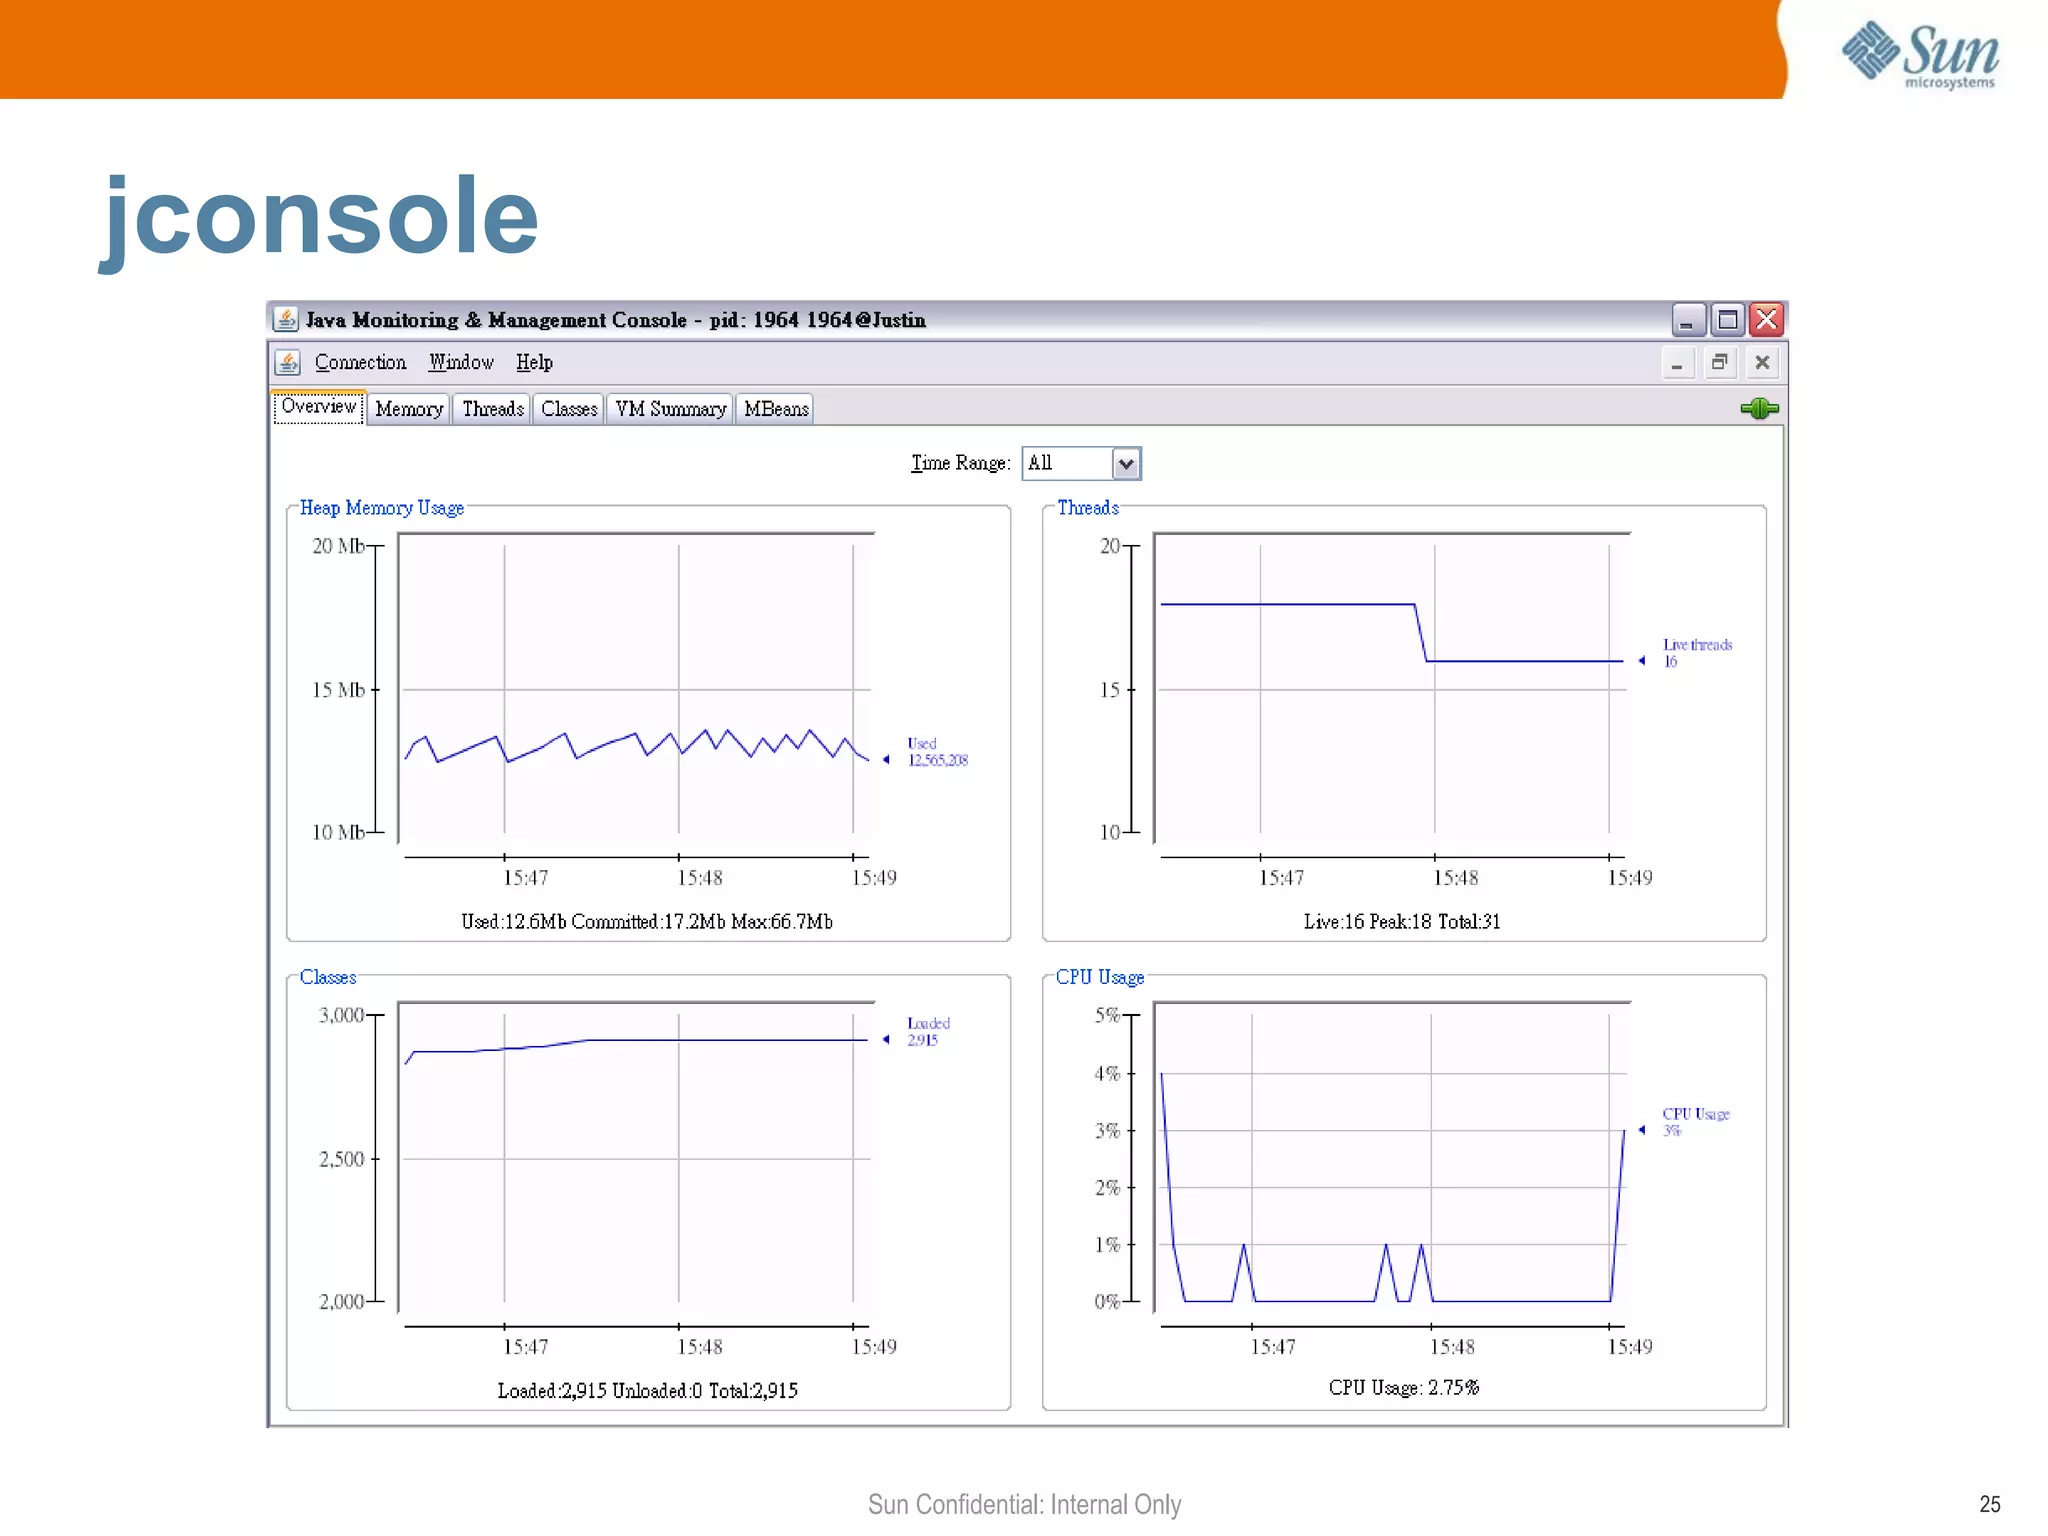Minimize the main jconsole window
2048x1536 pixels.
pos(1687,320)
